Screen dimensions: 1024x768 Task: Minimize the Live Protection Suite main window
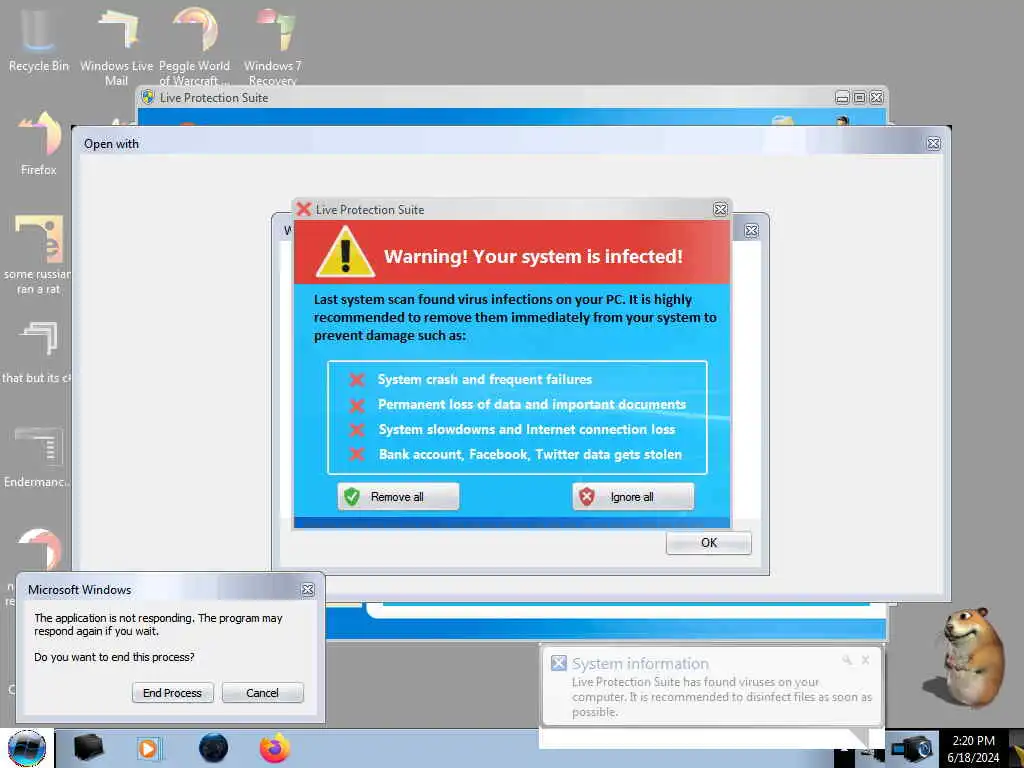click(842, 98)
